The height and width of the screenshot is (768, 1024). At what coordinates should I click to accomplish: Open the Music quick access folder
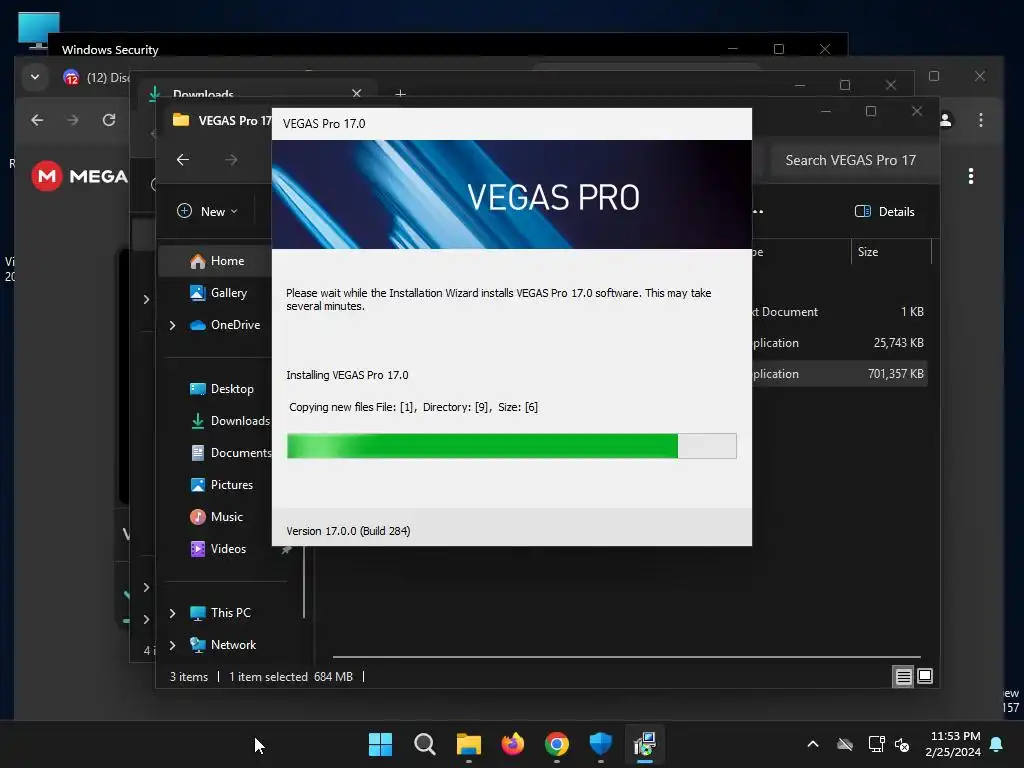tap(216, 517)
